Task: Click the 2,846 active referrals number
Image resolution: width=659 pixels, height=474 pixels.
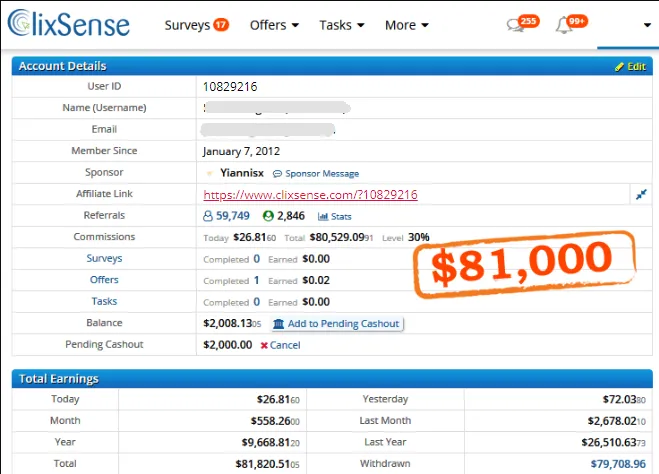Action: click(291, 216)
